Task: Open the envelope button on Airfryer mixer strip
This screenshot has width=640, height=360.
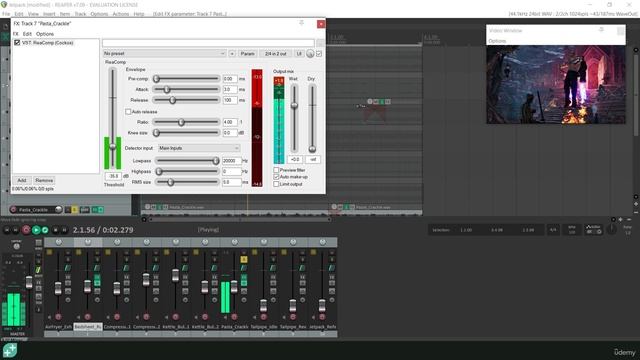Action: 68,268
